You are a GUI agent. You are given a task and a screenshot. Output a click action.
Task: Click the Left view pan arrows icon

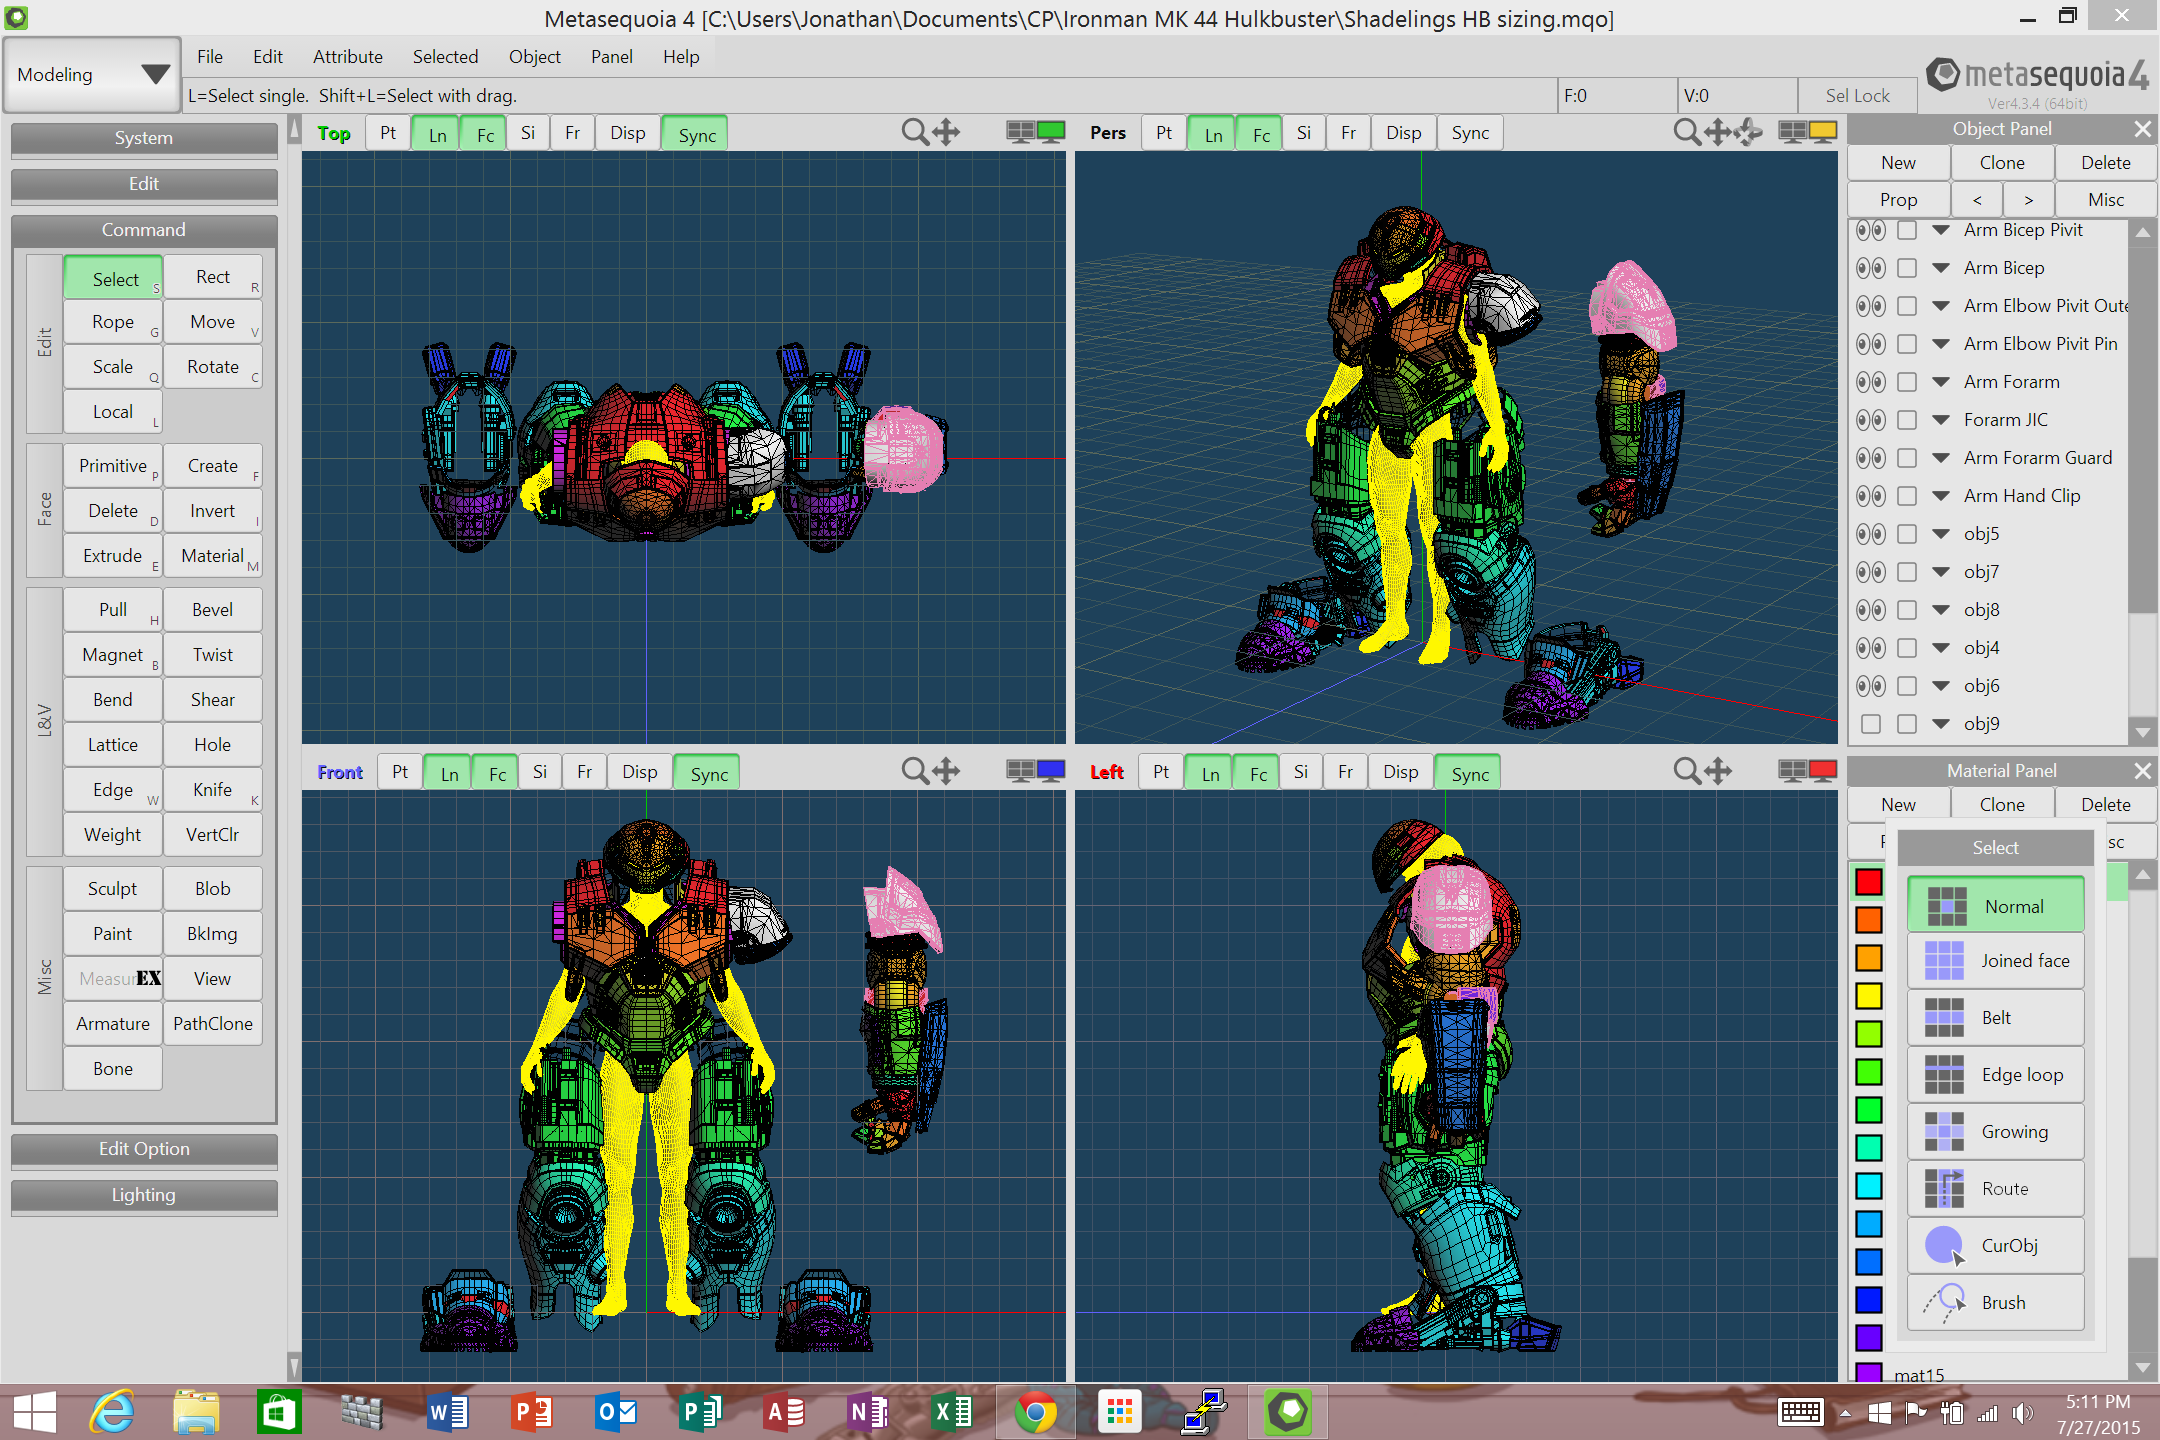pos(1718,771)
